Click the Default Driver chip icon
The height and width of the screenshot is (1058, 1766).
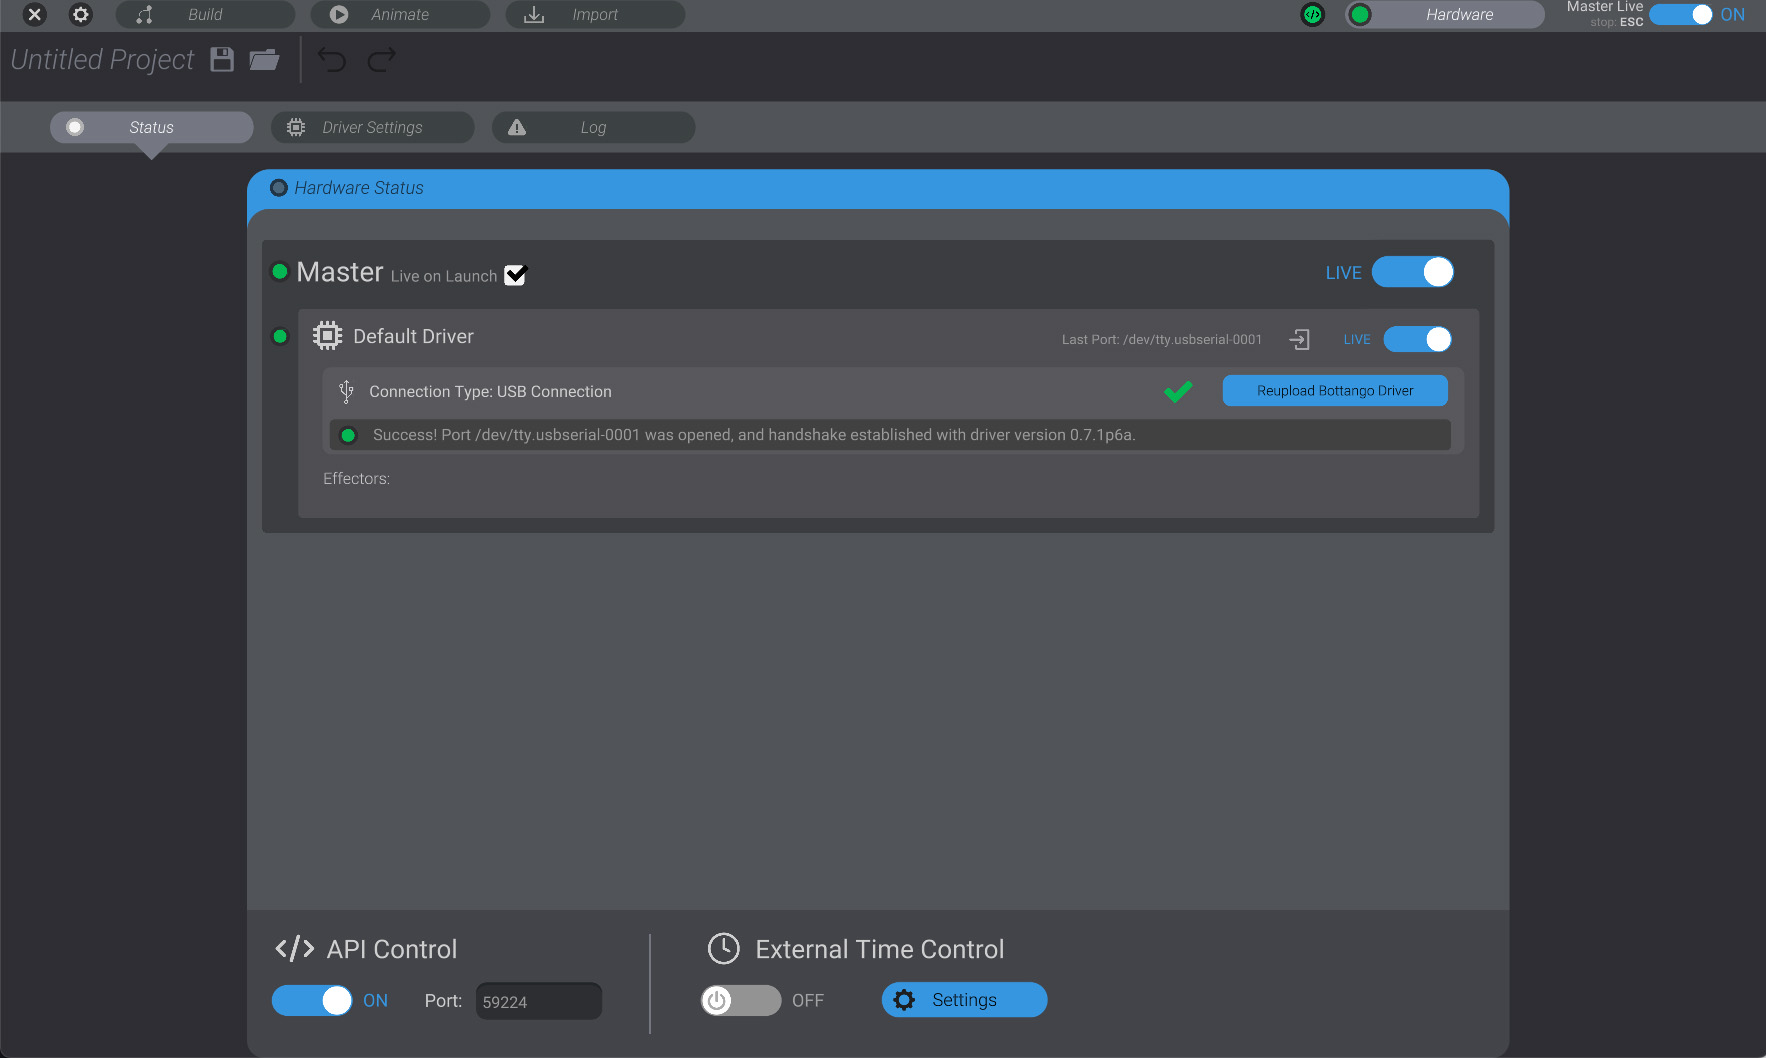(x=327, y=336)
